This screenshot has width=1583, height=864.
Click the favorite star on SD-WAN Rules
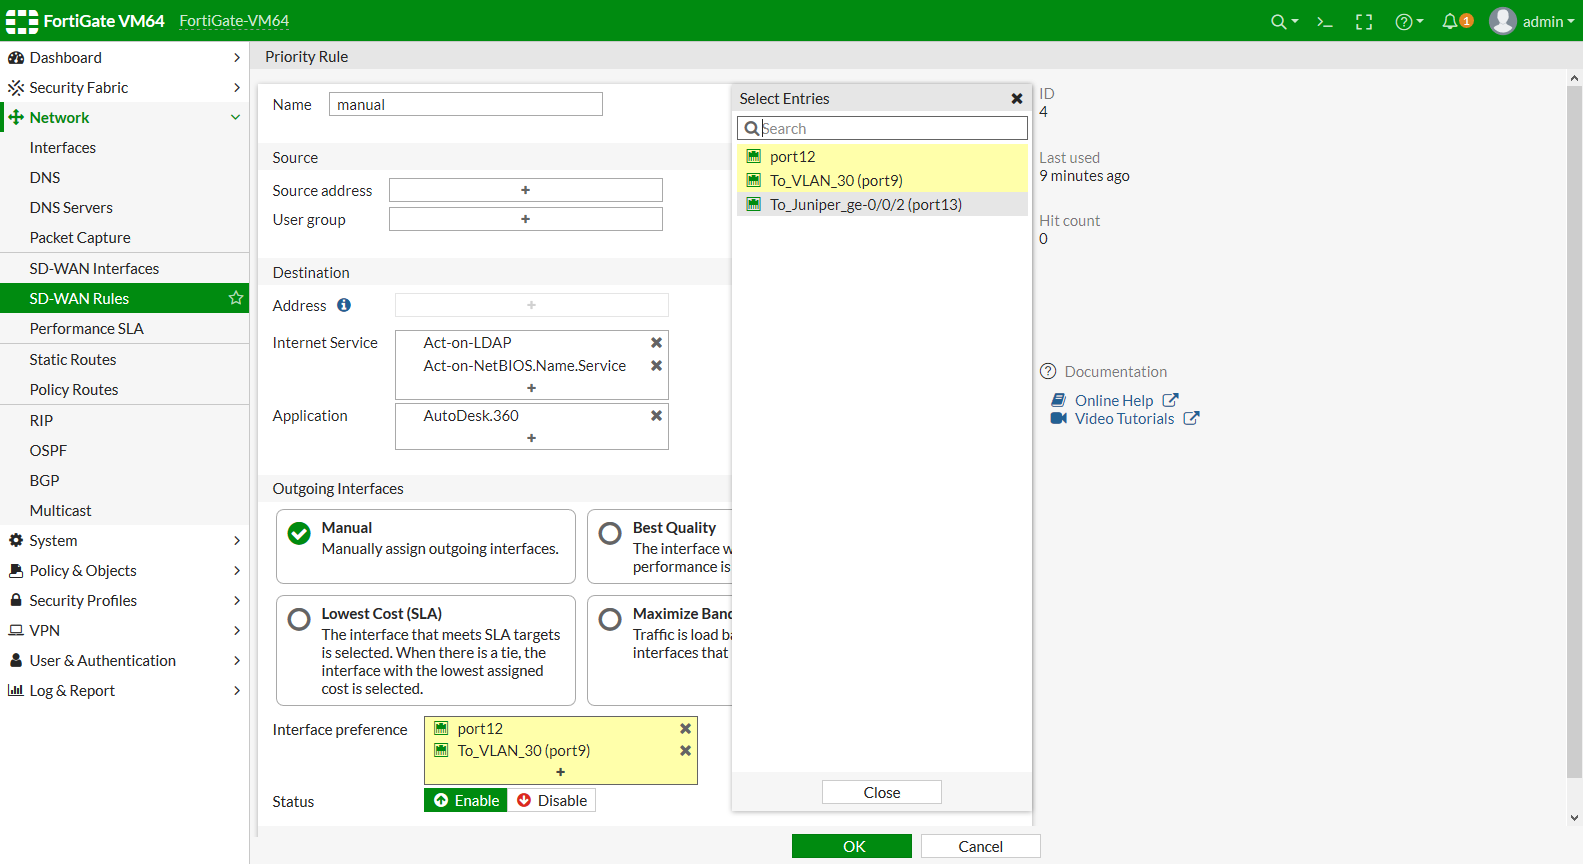pos(236,298)
